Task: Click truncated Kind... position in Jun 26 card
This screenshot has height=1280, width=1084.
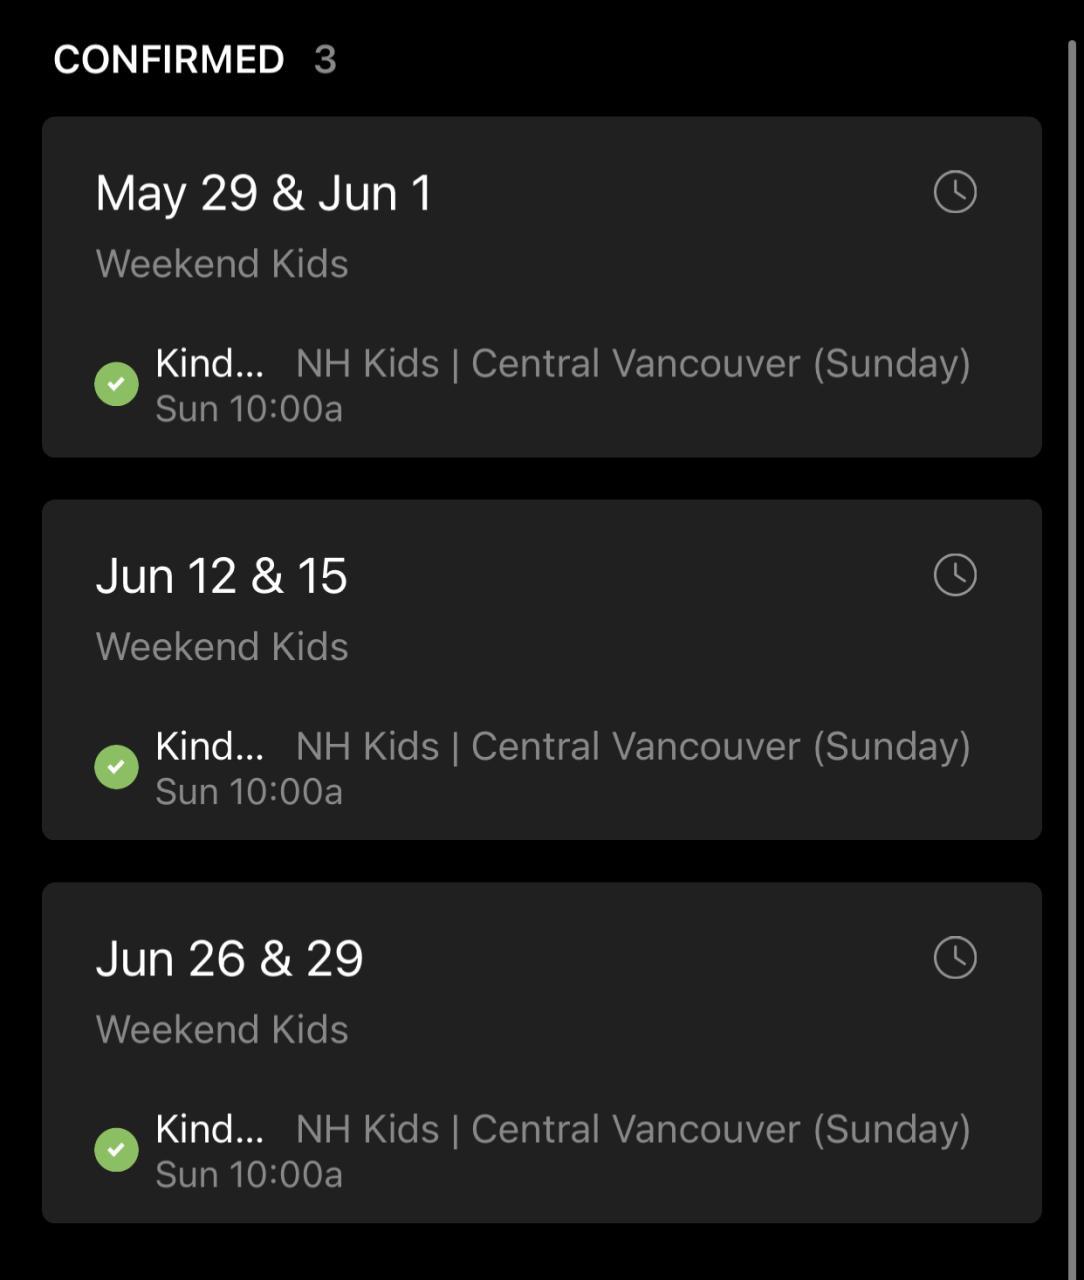Action: point(210,1129)
